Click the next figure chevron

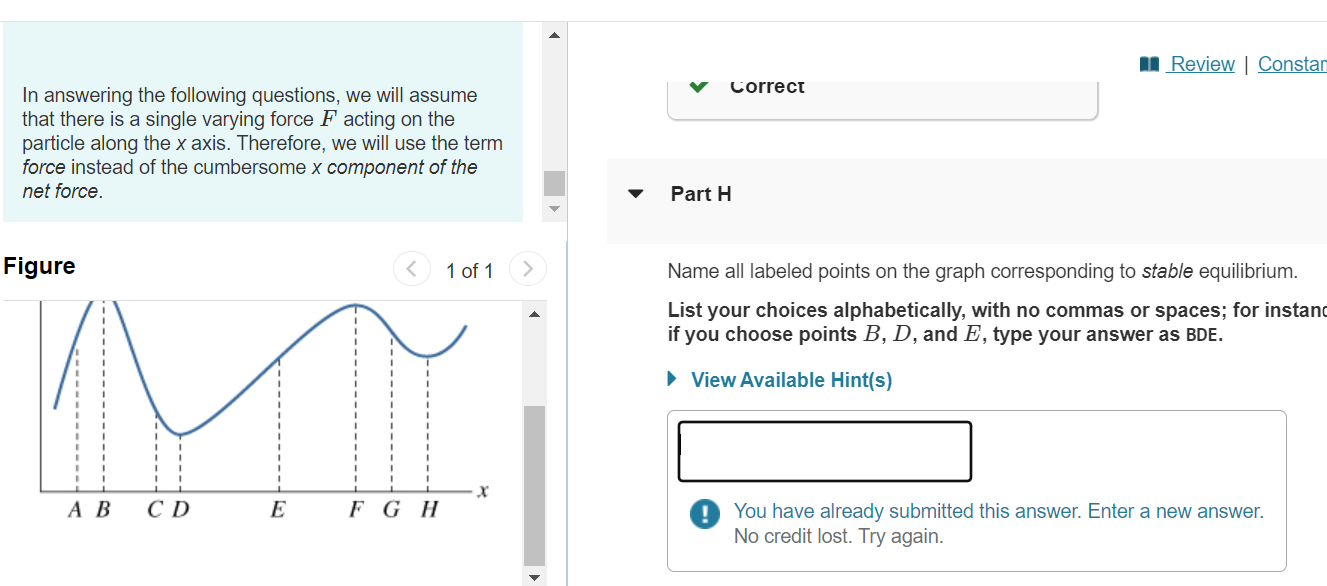click(x=527, y=268)
